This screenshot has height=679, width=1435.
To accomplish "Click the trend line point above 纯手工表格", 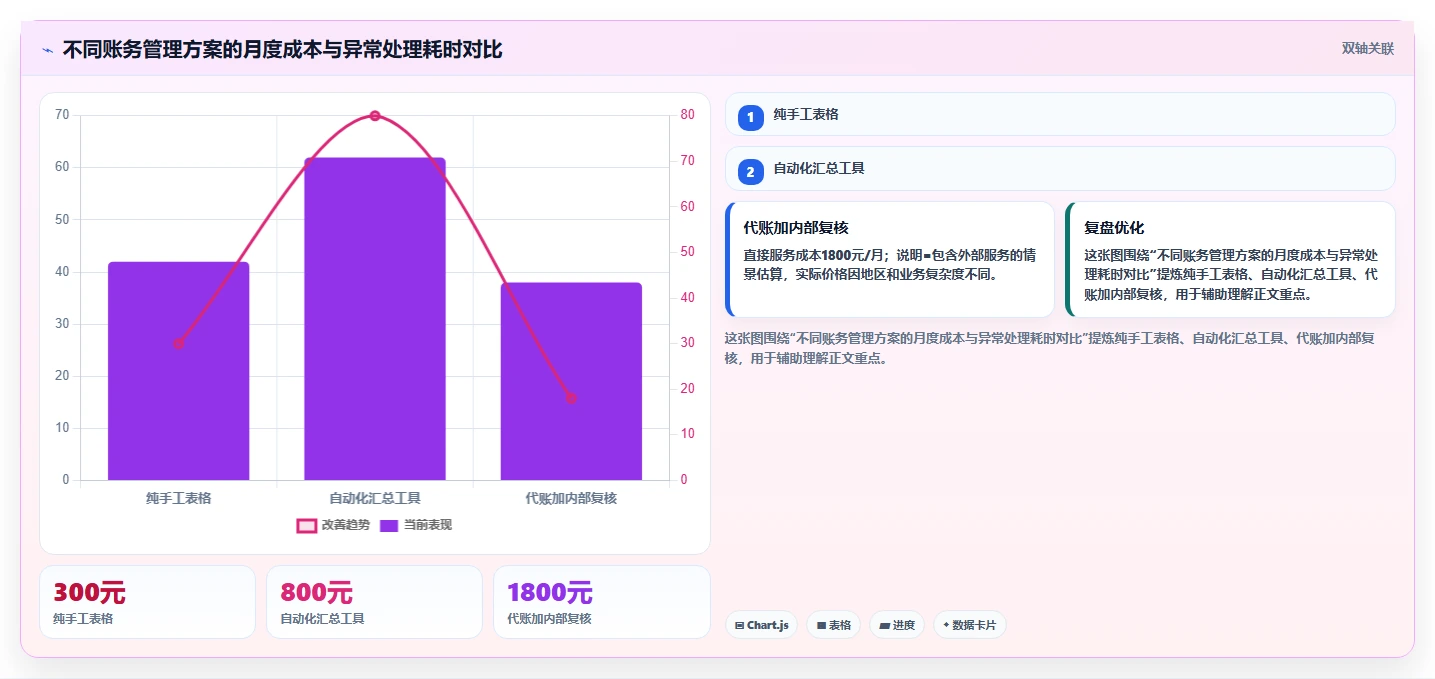I will point(178,344).
